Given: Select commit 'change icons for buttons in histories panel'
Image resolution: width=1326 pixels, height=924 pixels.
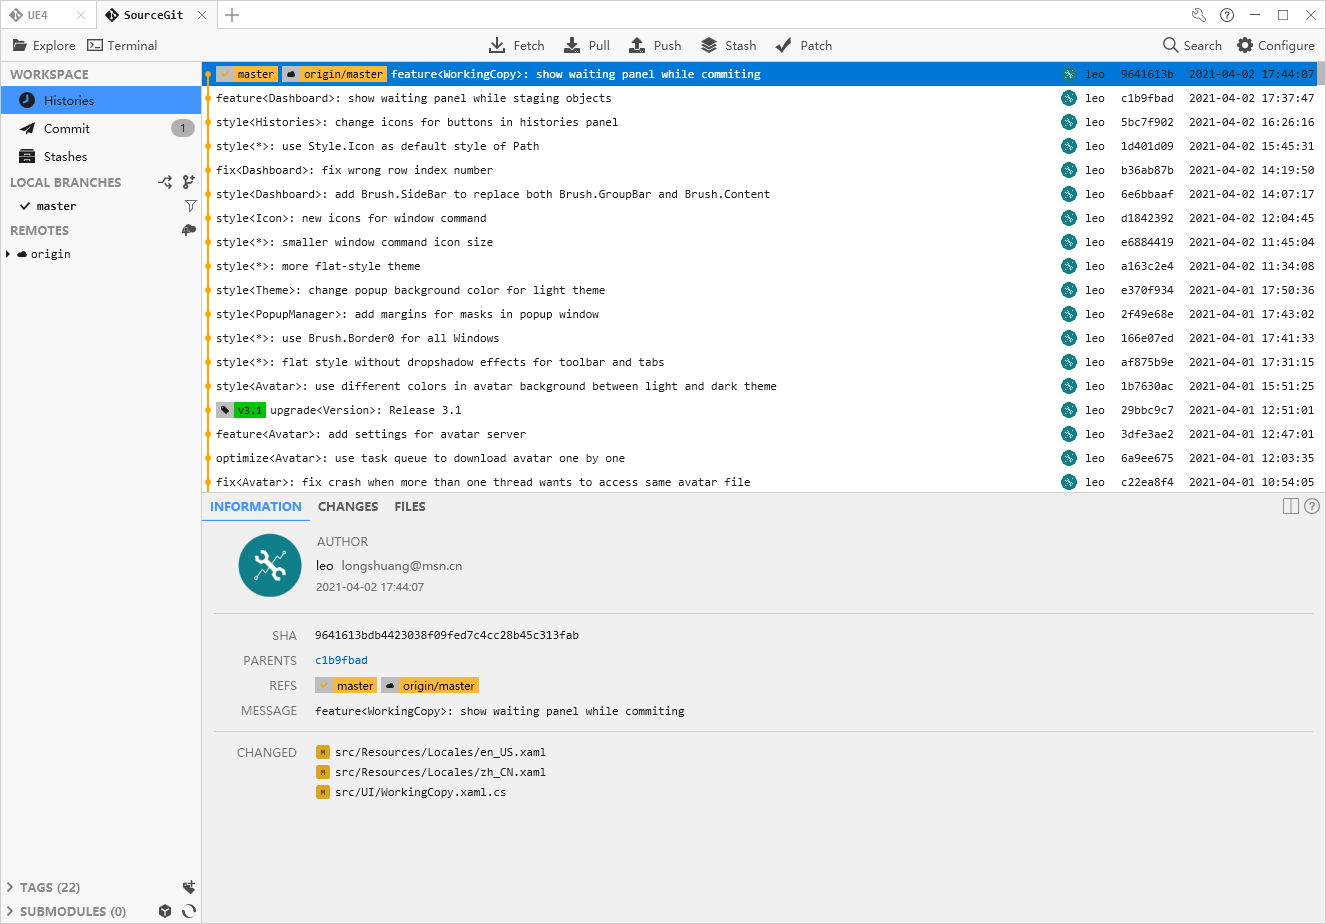Looking at the screenshot, I should (760, 122).
